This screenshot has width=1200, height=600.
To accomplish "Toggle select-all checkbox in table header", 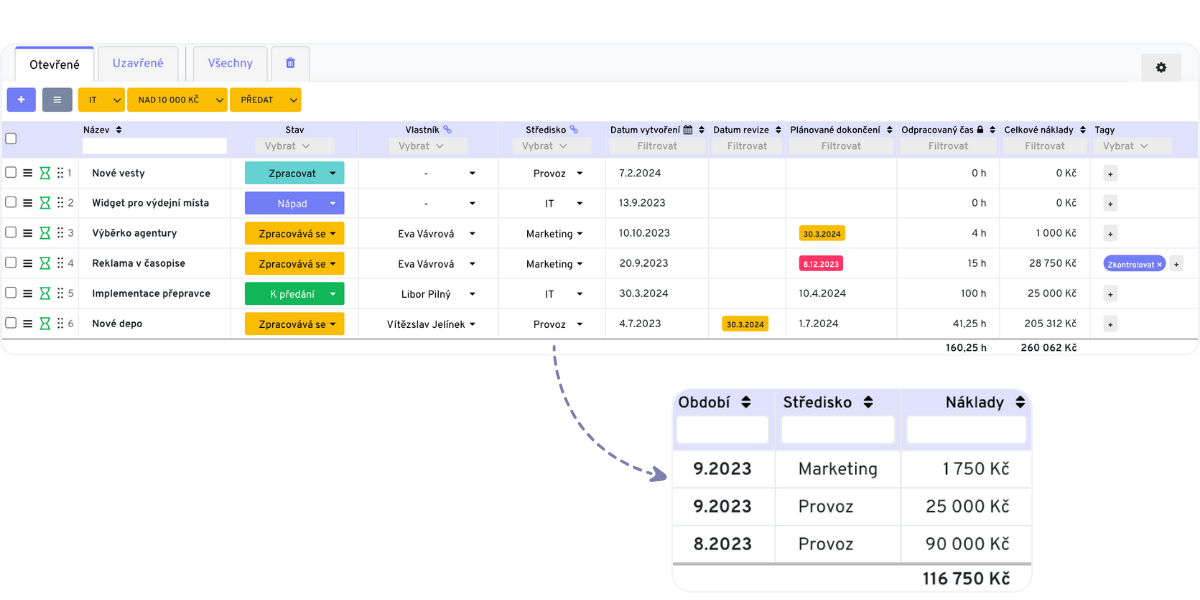I will (x=11, y=138).
